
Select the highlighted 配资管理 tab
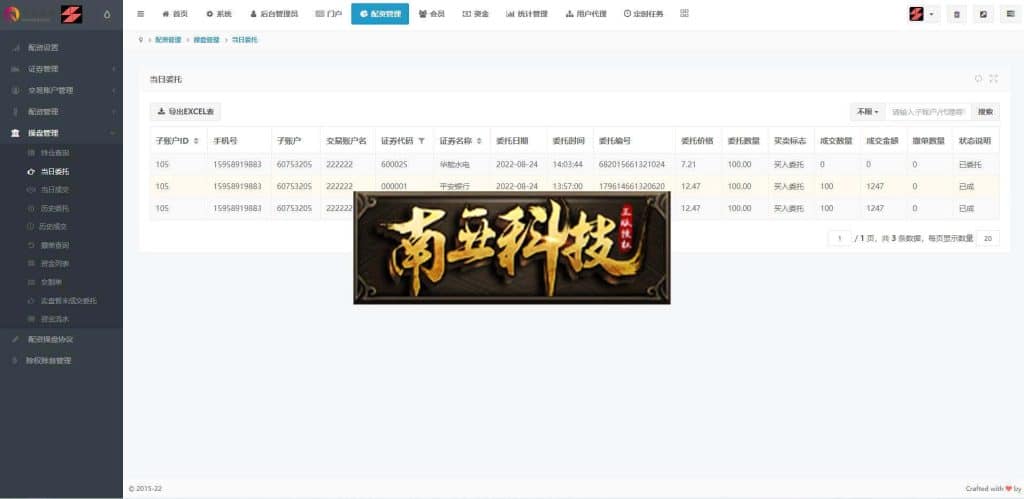(380, 14)
